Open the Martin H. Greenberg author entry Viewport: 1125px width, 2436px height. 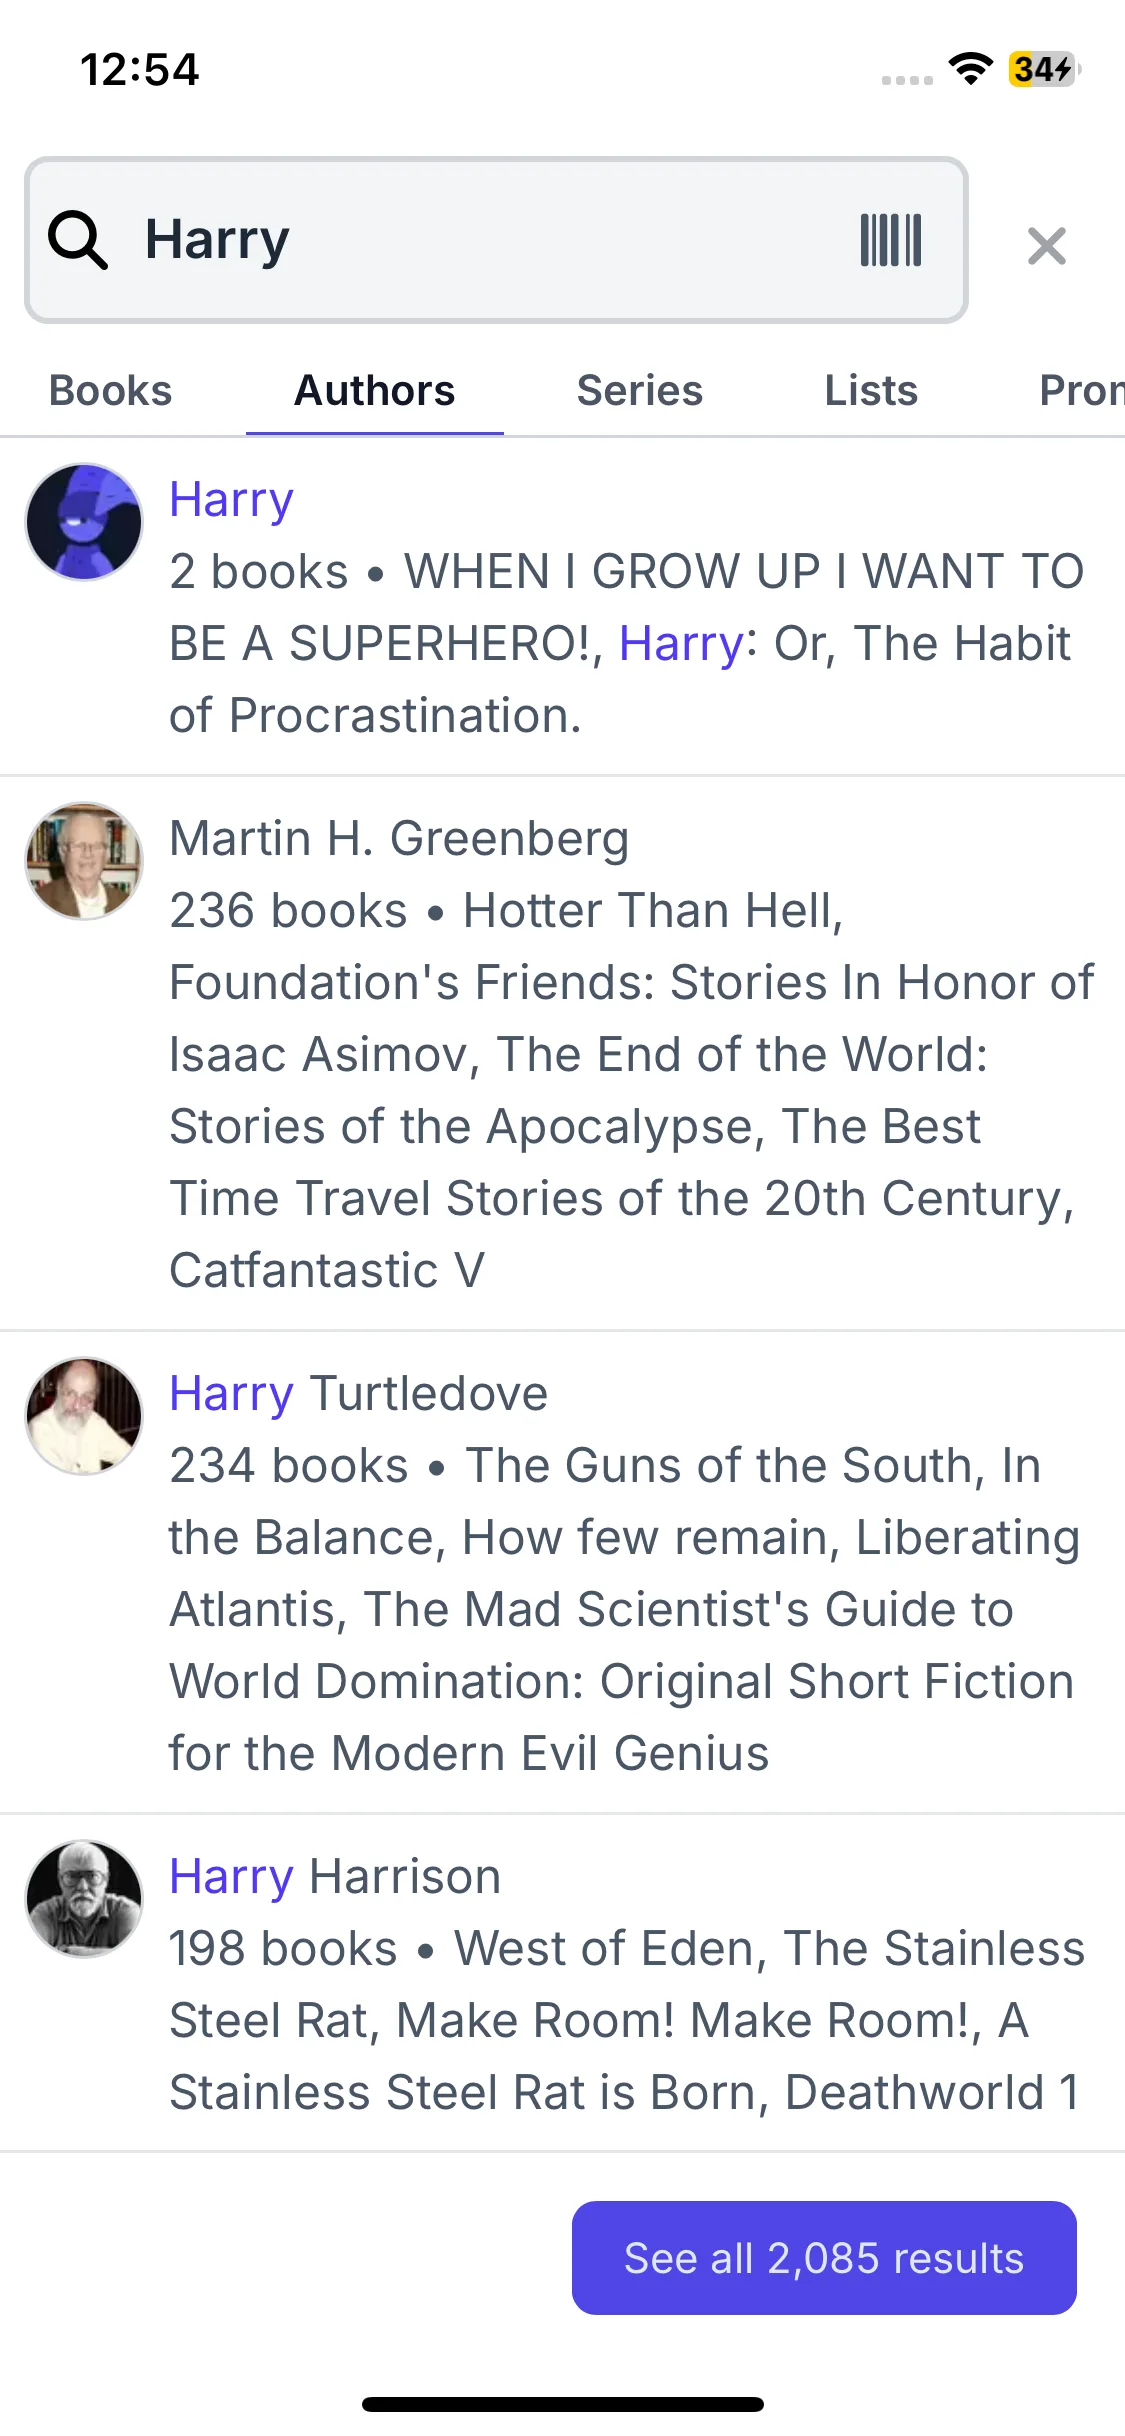click(399, 838)
